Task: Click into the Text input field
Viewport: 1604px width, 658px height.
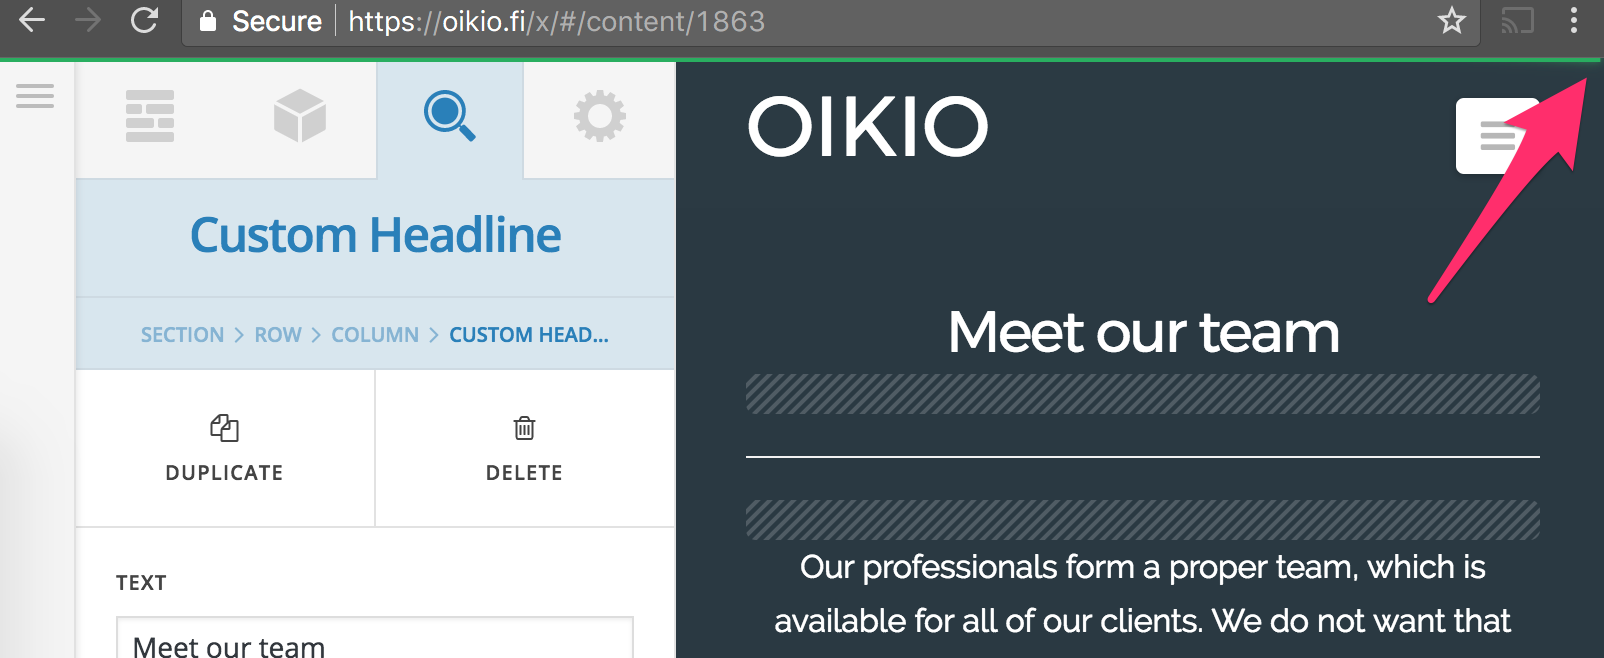Action: click(375, 640)
